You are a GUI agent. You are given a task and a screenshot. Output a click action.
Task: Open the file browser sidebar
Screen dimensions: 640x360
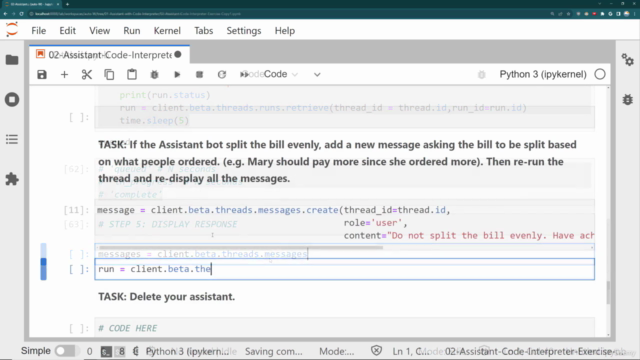[12, 60]
